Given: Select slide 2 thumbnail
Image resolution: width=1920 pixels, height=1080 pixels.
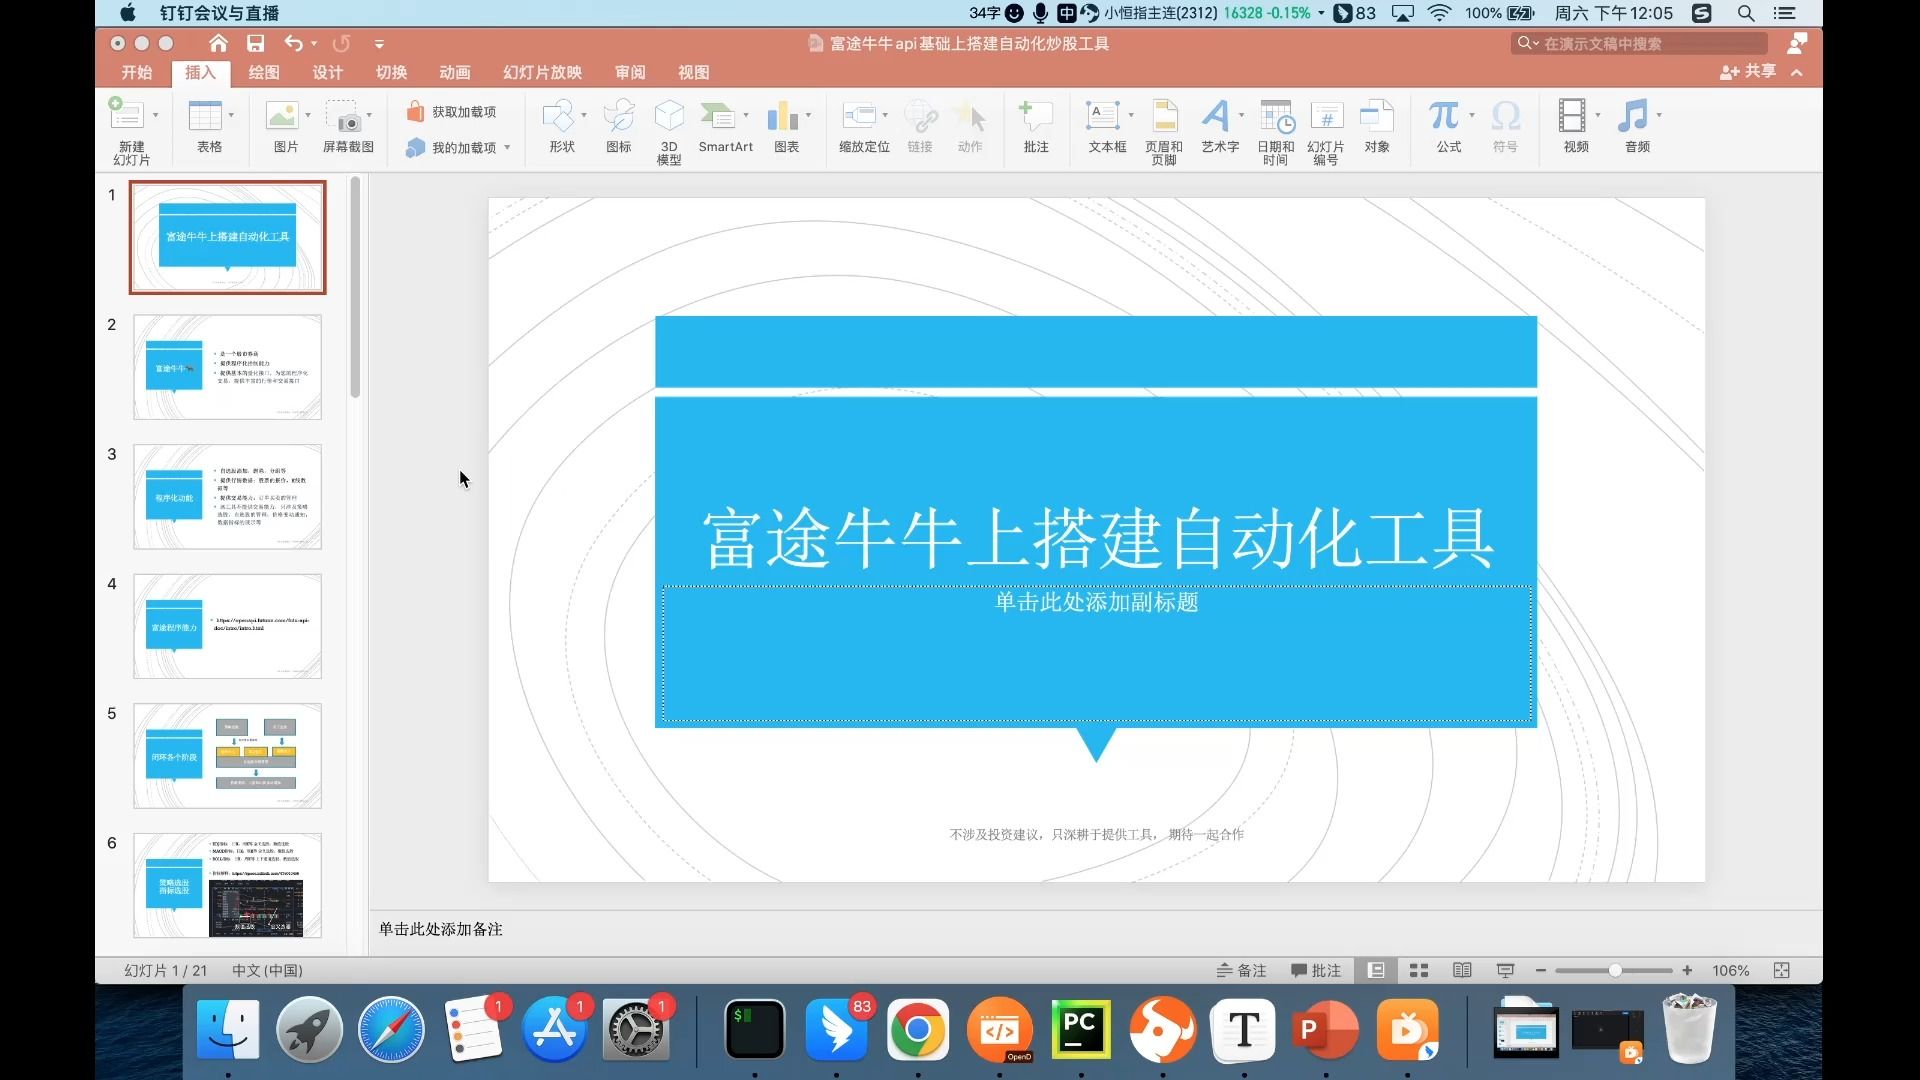Looking at the screenshot, I should (228, 367).
